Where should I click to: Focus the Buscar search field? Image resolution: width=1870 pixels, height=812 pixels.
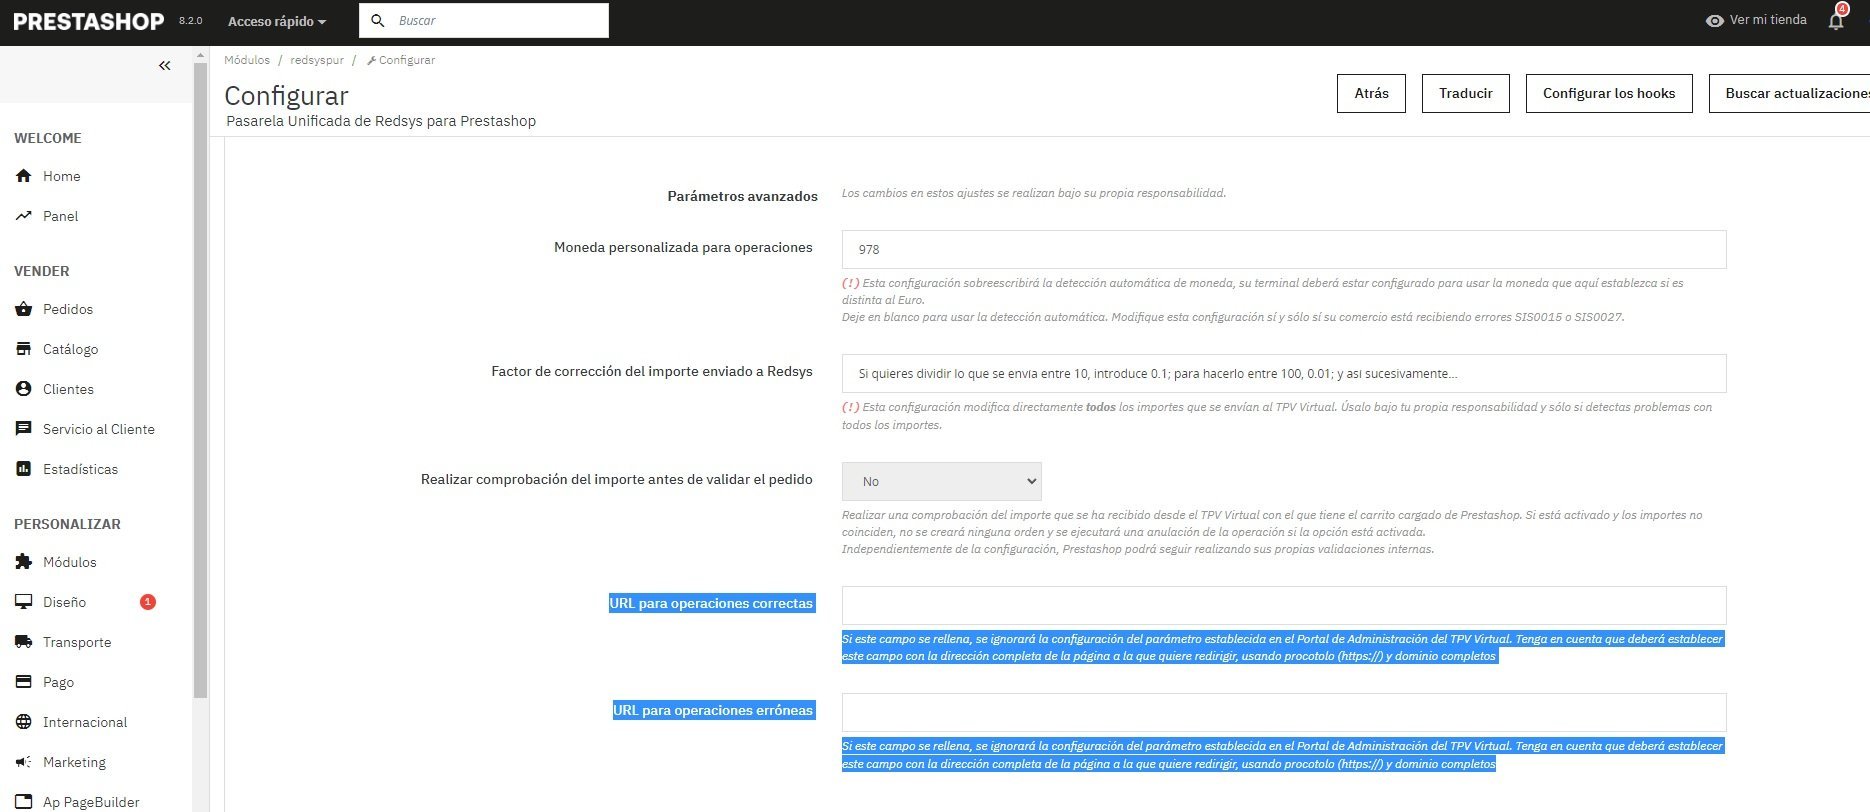tap(484, 21)
